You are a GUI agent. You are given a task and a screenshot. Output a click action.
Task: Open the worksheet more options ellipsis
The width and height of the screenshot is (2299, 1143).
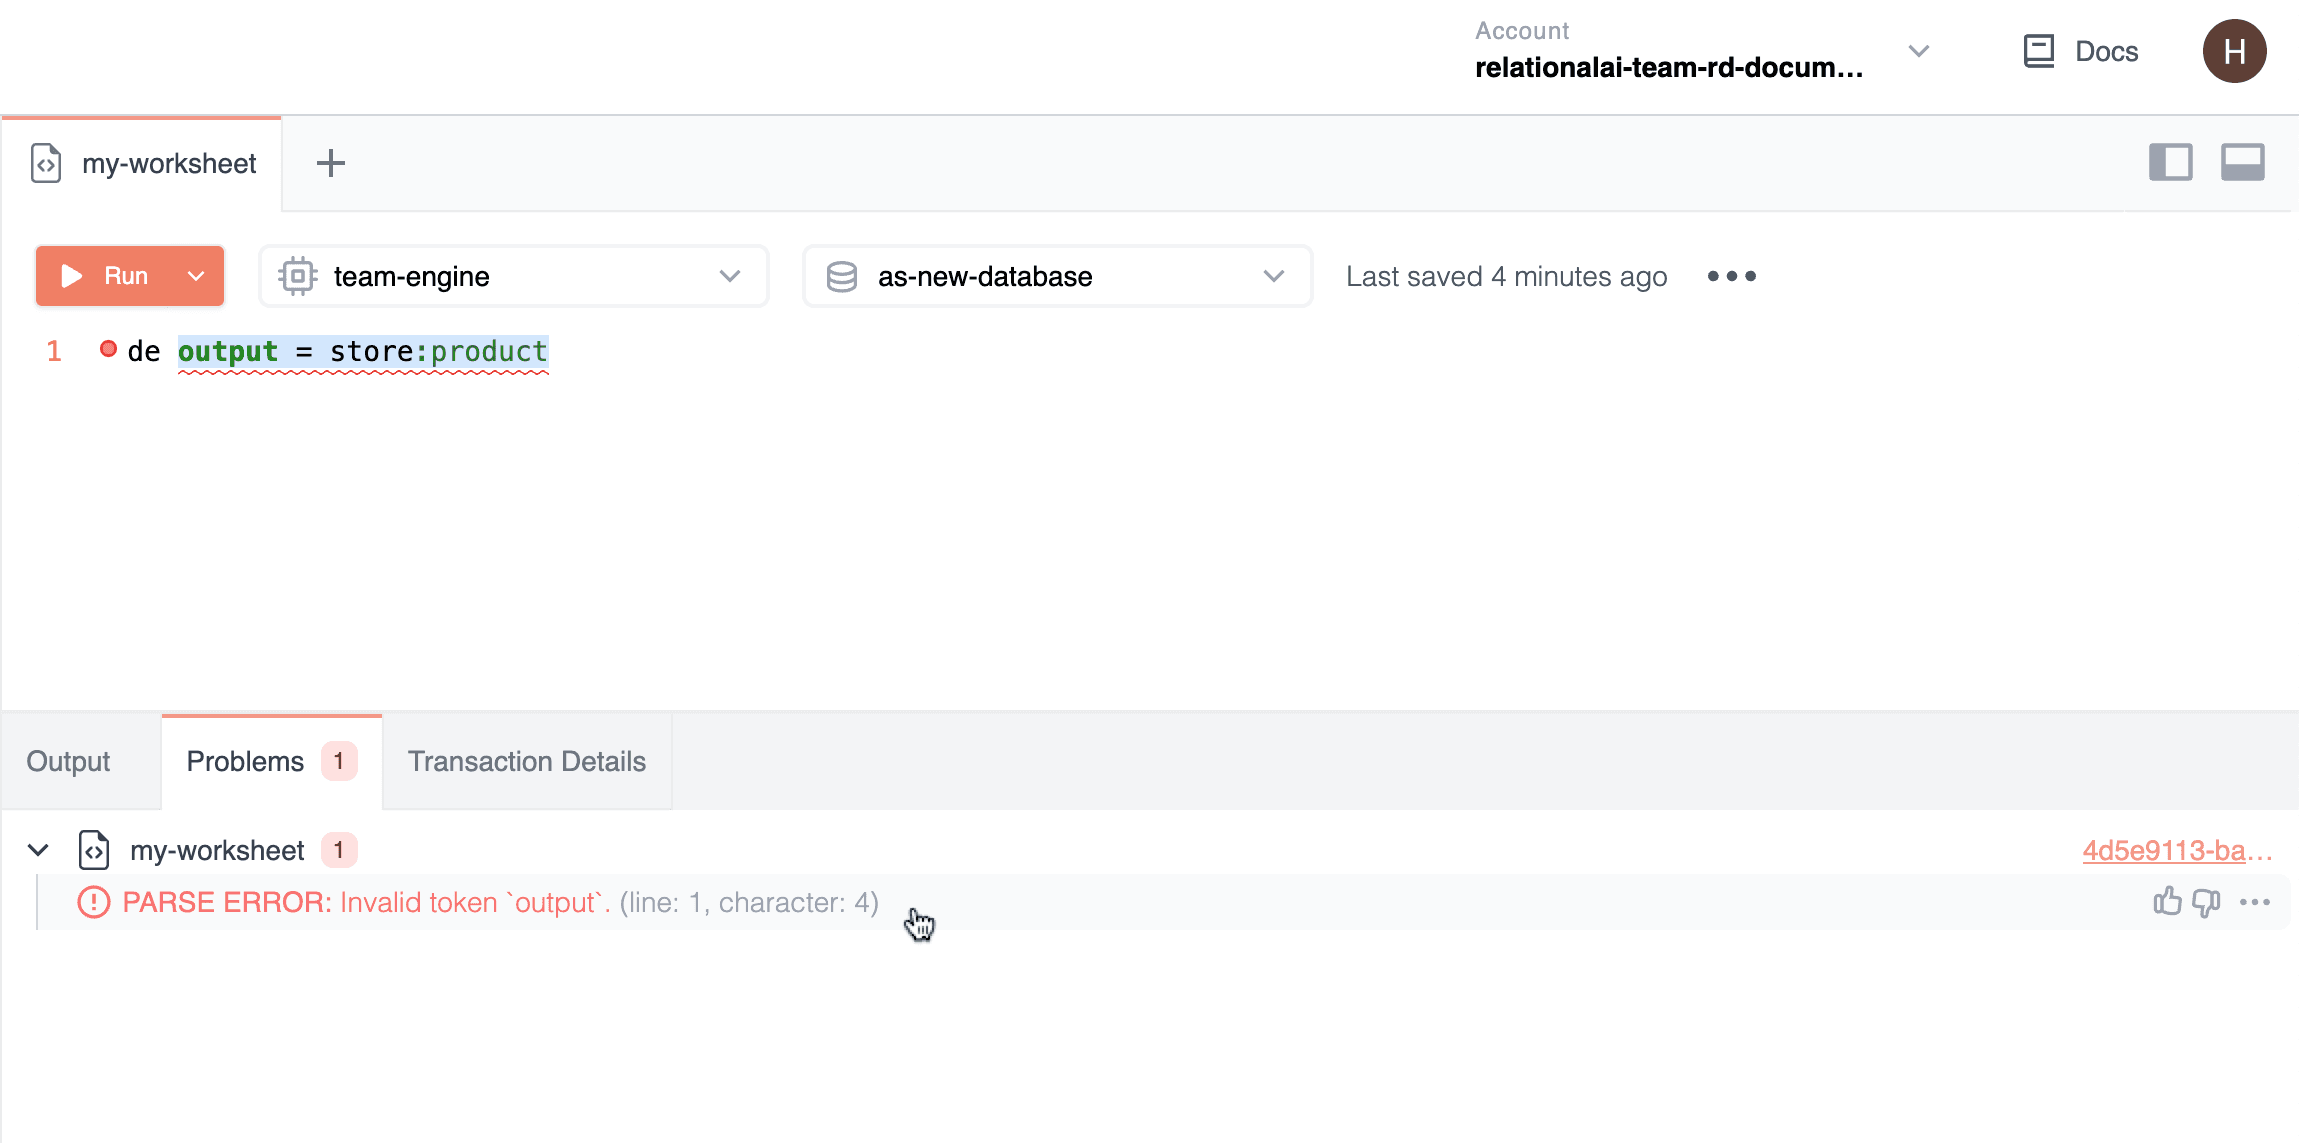1731,276
